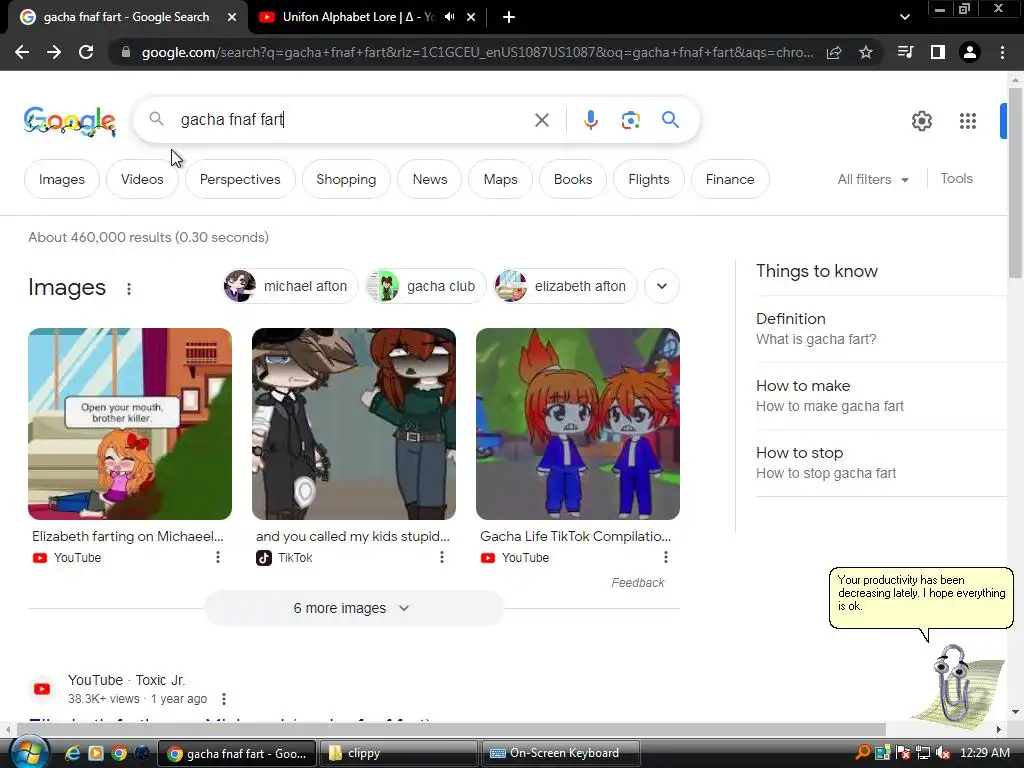Filter results by Flights

pos(648,179)
